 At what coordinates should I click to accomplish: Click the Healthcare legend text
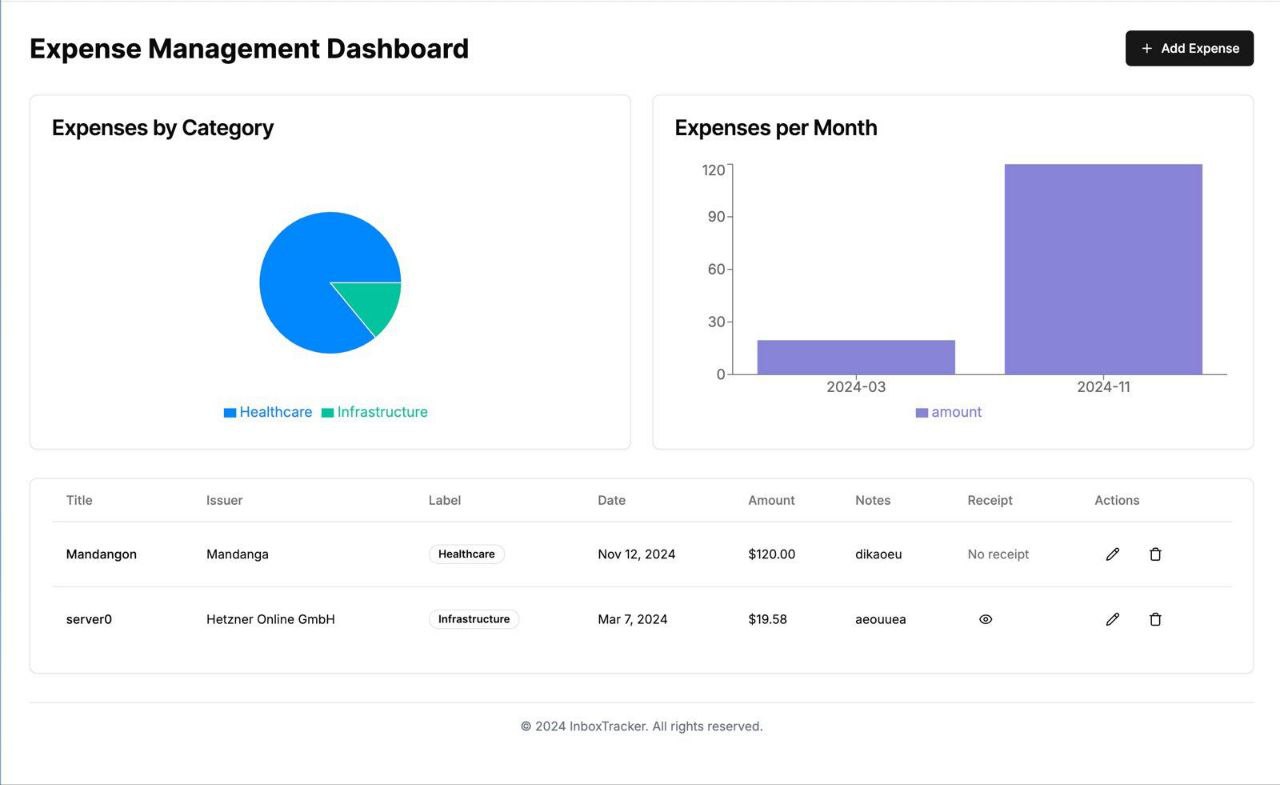tap(276, 412)
